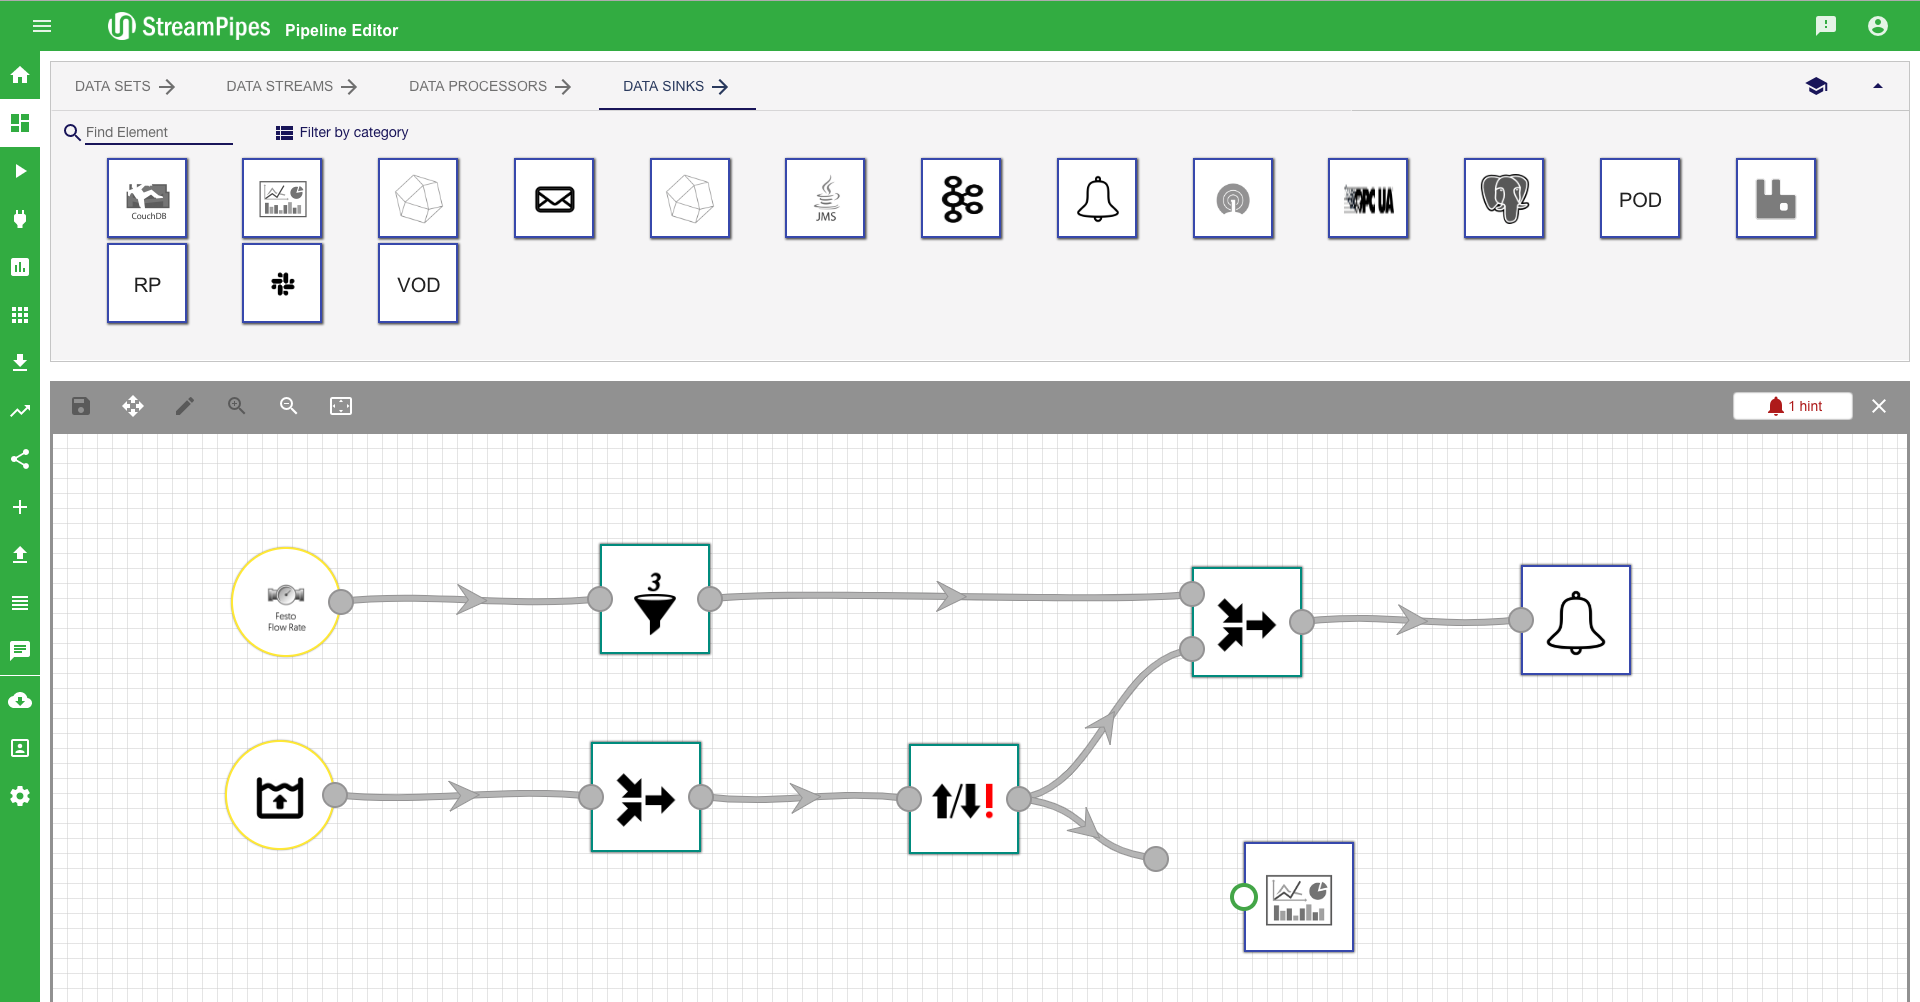Image resolution: width=1920 pixels, height=1002 pixels.
Task: Open the user account menu
Action: tap(1877, 26)
